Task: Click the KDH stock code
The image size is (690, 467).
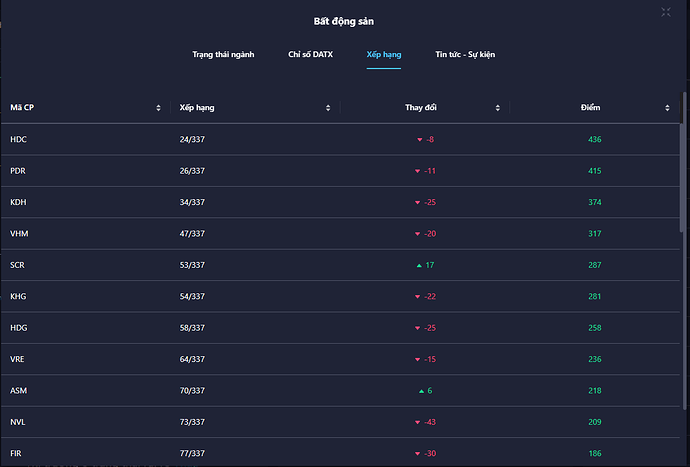Action: coord(18,202)
